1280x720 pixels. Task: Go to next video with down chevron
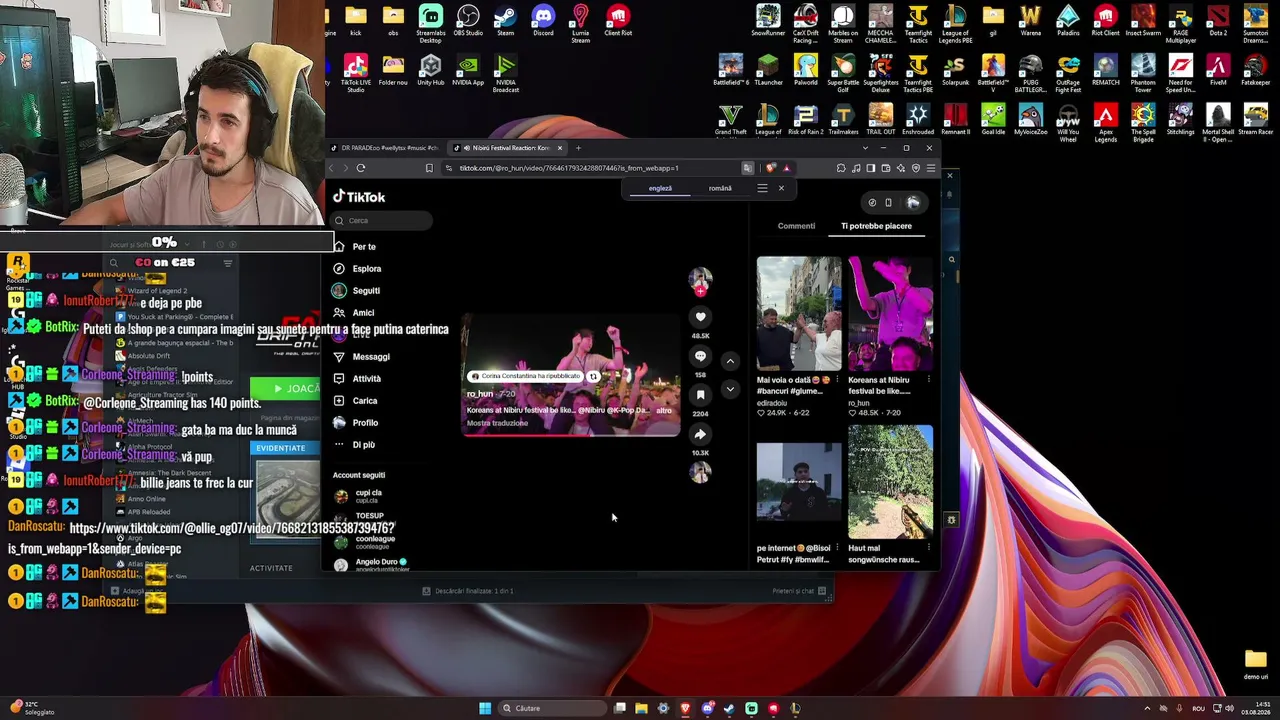(x=730, y=389)
